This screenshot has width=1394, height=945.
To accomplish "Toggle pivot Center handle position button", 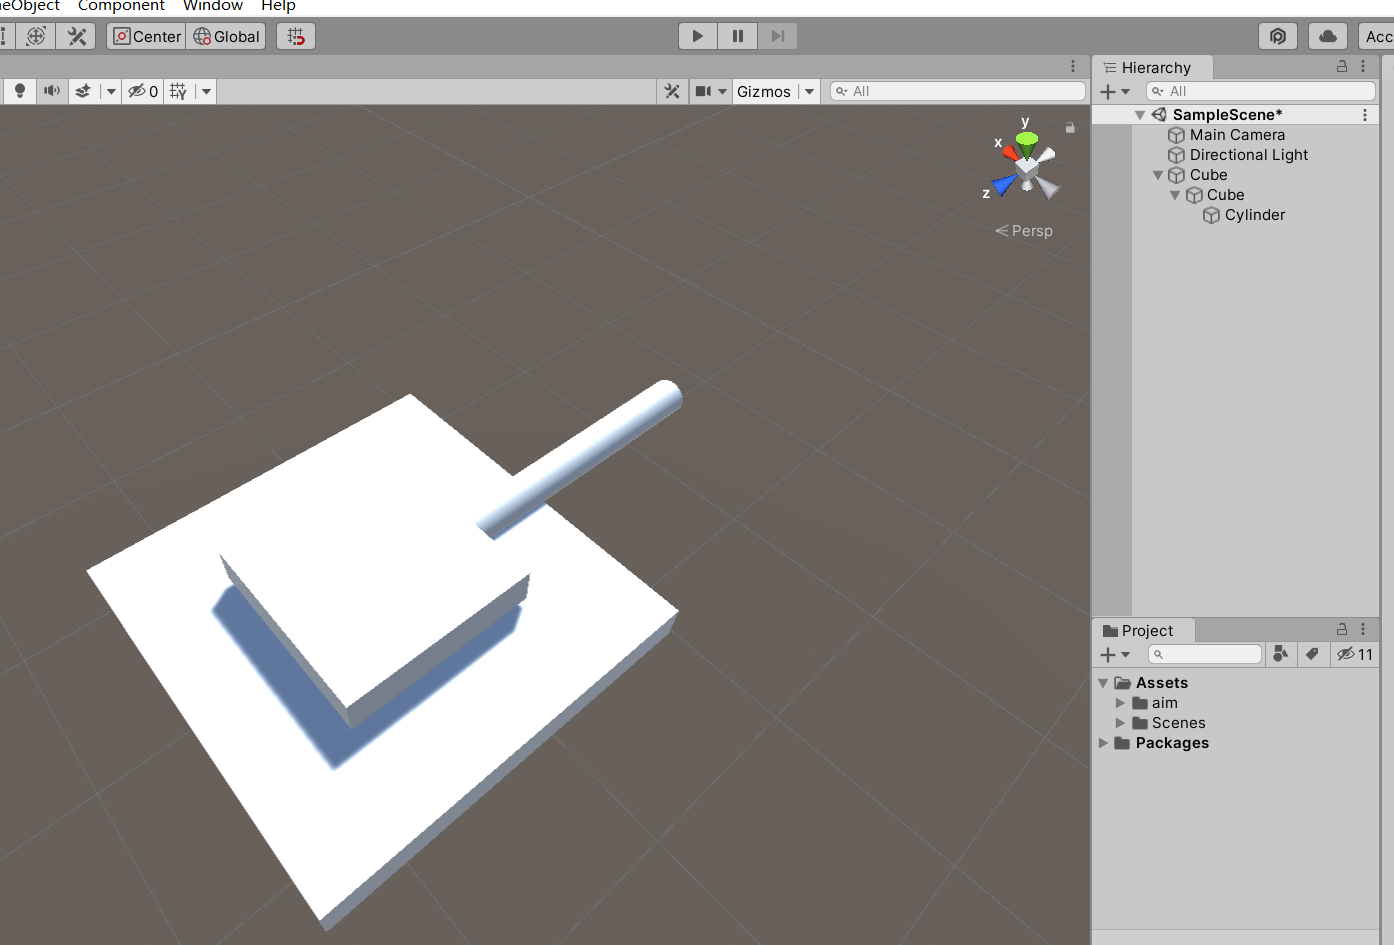I will [147, 36].
